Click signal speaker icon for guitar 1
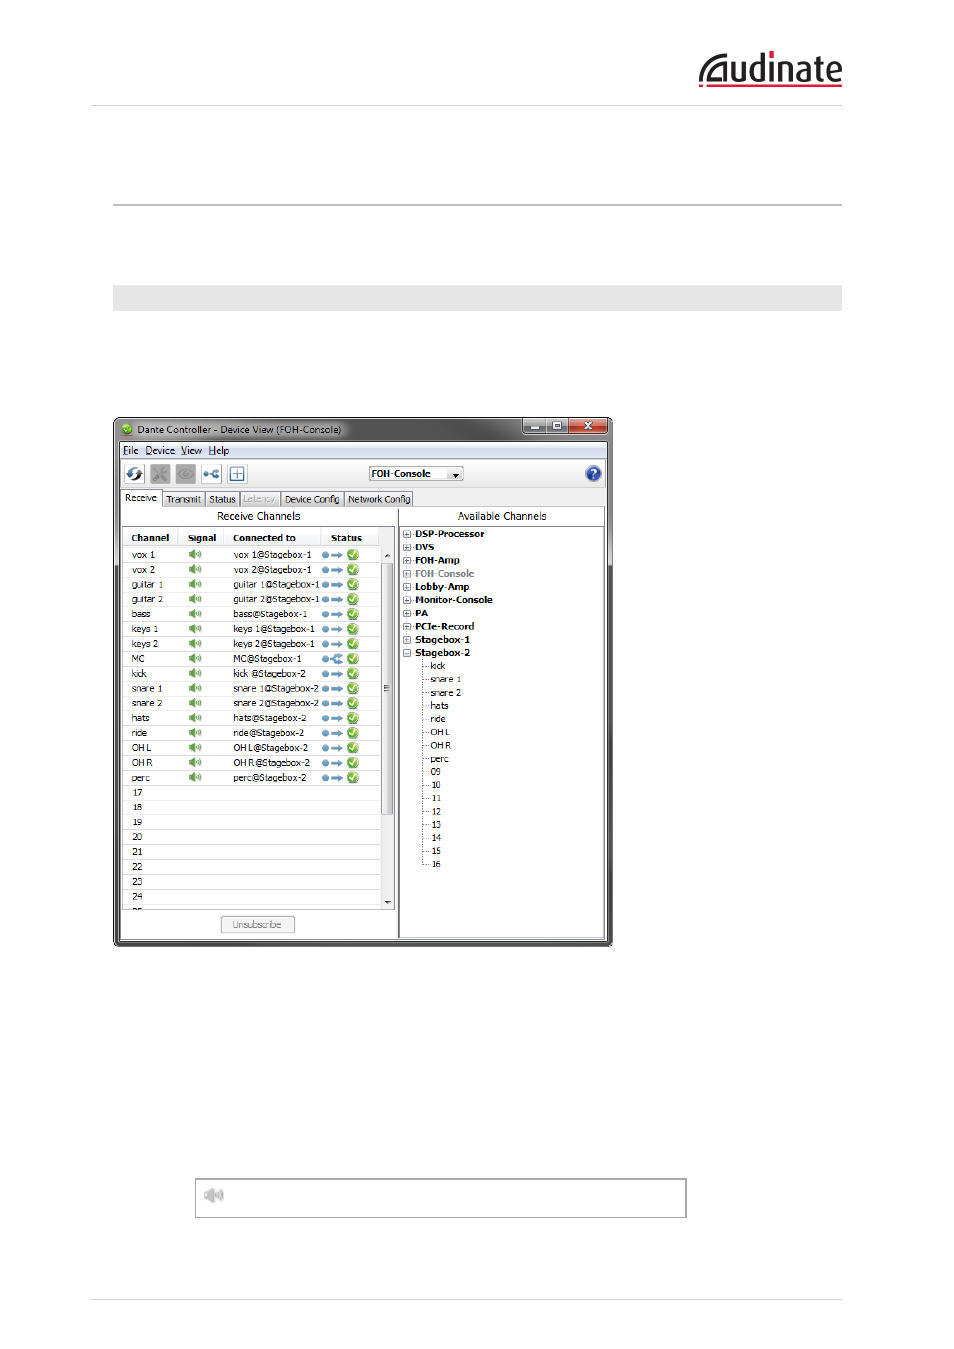This screenshot has height=1349, width=954. pos(195,584)
